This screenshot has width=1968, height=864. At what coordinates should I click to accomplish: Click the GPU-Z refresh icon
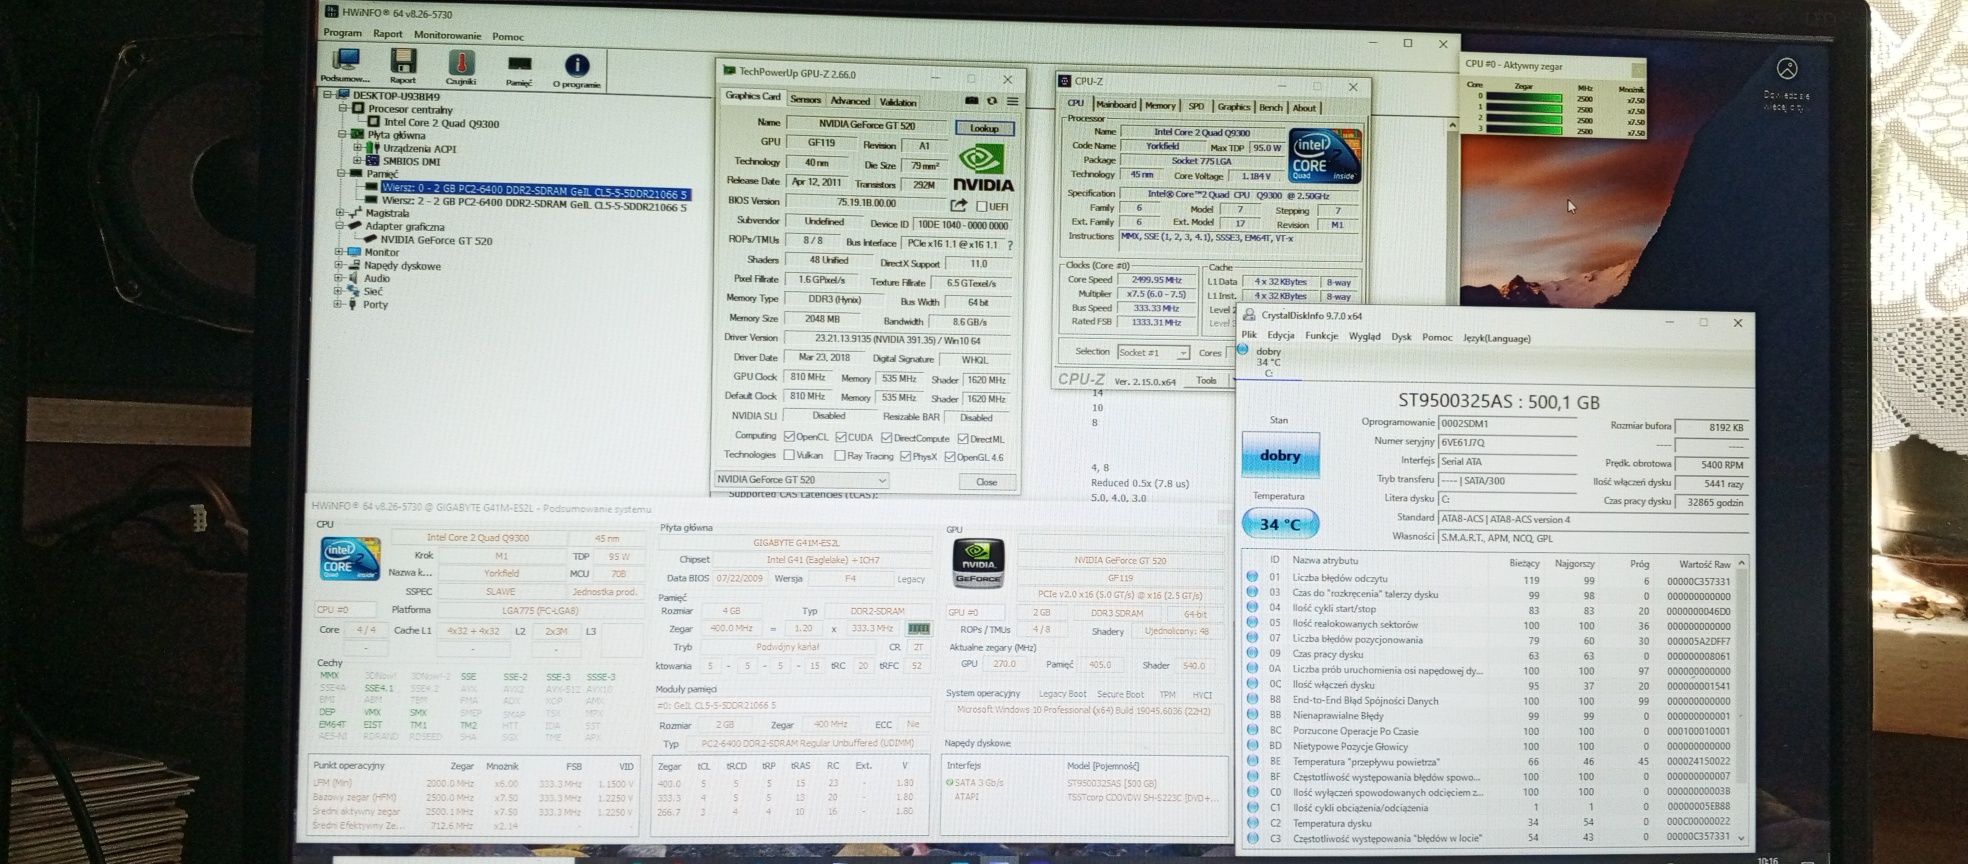pyautogui.click(x=992, y=101)
